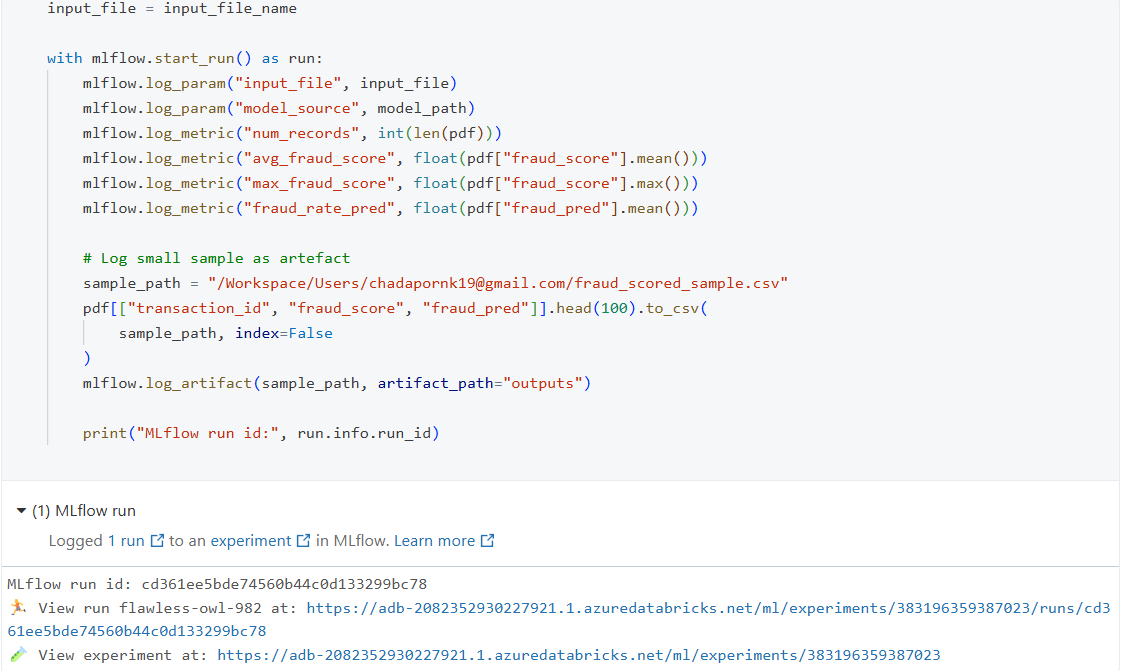1121x671 pixels.
Task: Open the "Learn more" link
Action: (x=434, y=541)
